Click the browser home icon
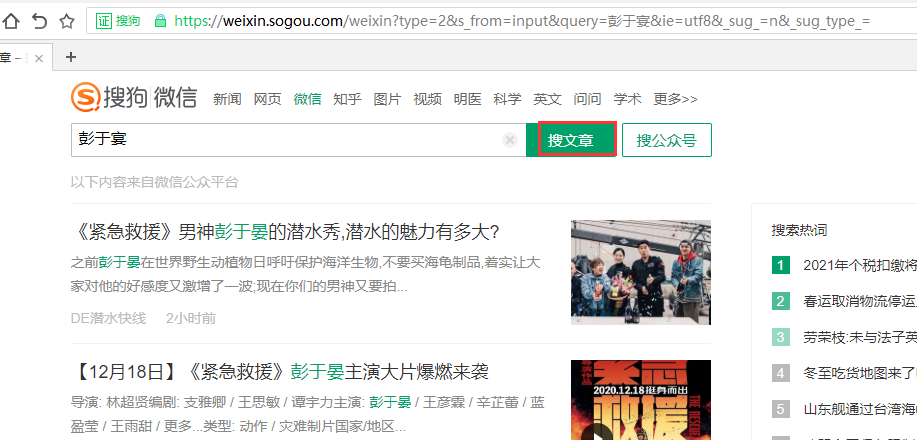This screenshot has height=440, width=917. (x=11, y=22)
